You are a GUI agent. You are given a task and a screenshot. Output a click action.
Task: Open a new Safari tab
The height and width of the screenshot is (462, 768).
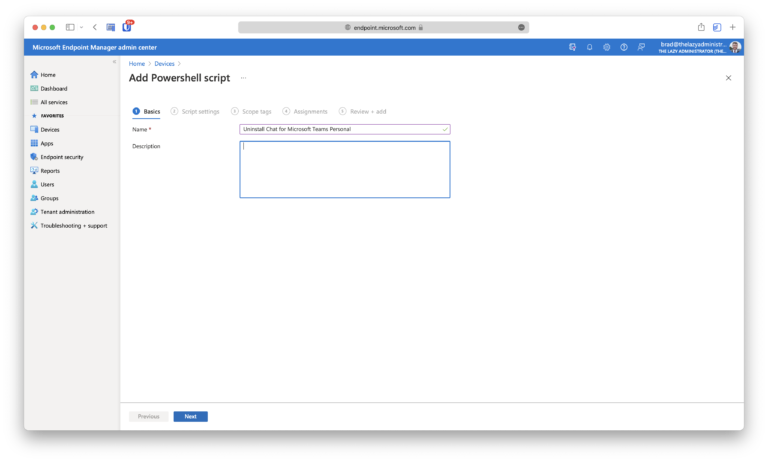733,27
